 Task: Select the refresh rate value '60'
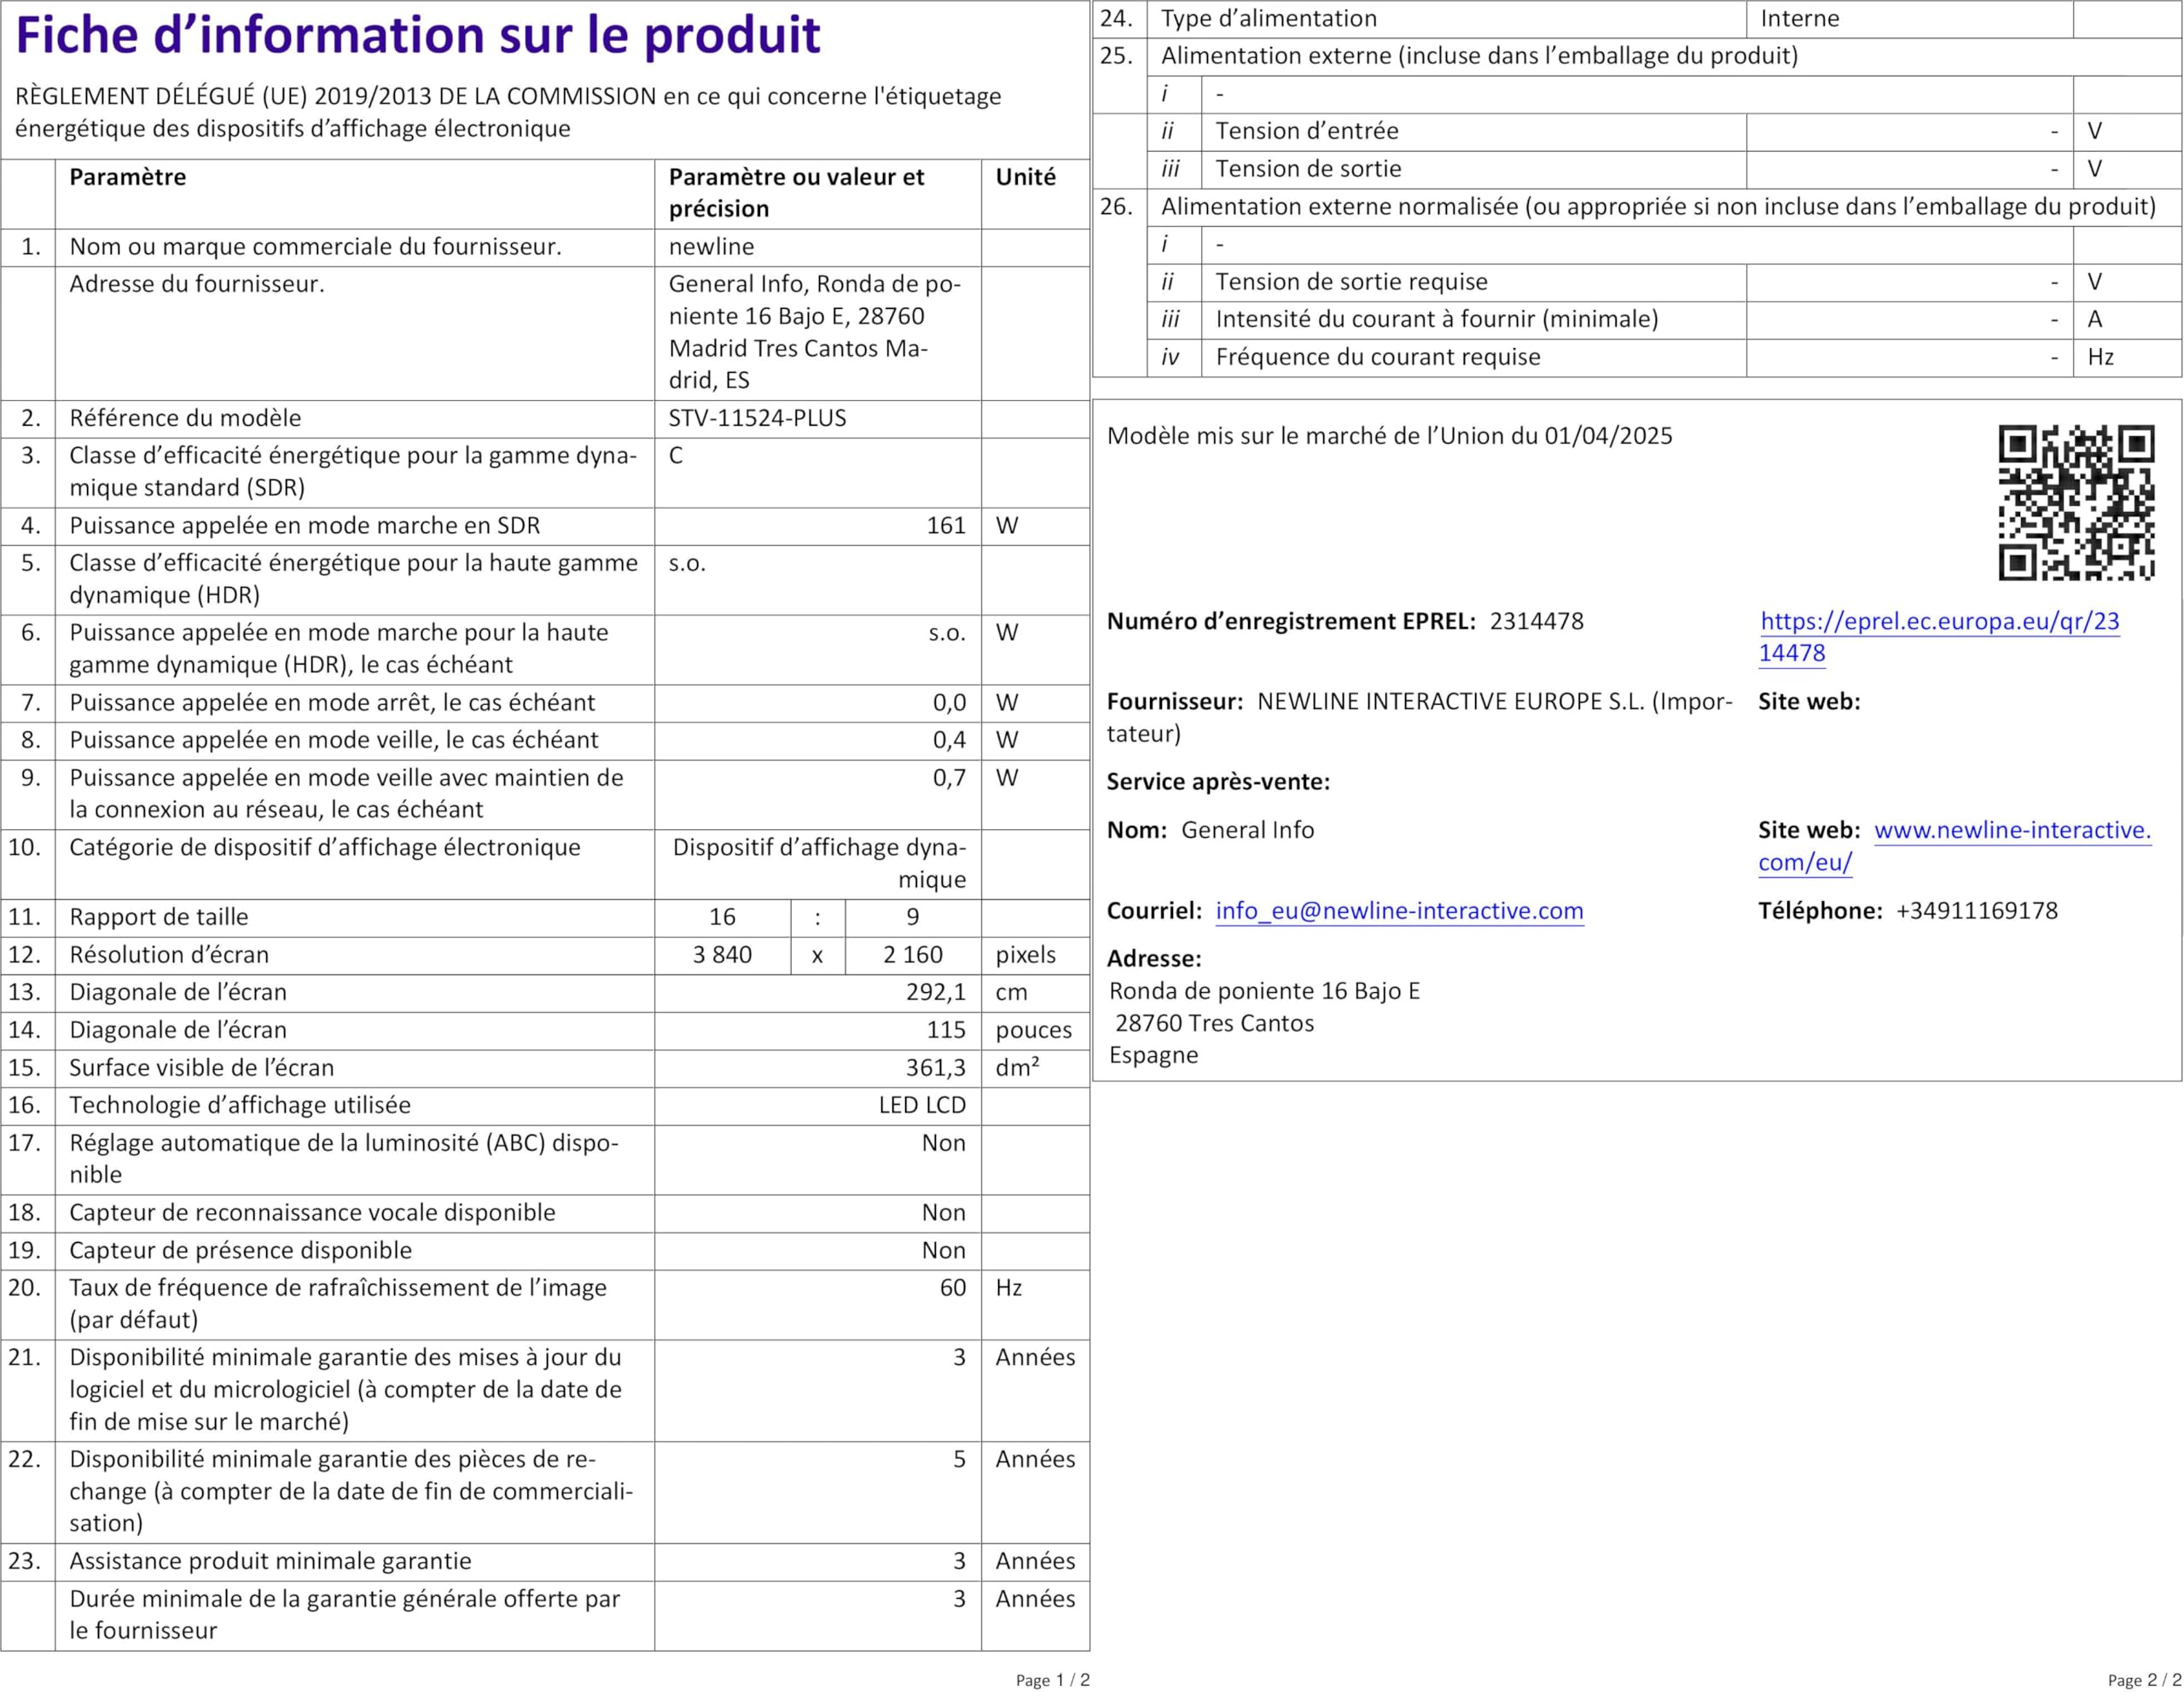pyautogui.click(x=953, y=1288)
